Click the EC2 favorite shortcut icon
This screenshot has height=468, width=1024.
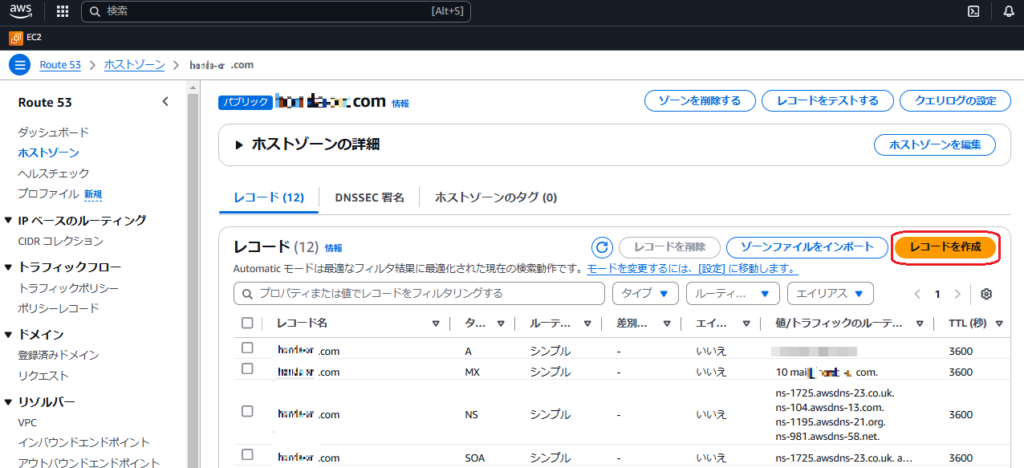(16, 39)
